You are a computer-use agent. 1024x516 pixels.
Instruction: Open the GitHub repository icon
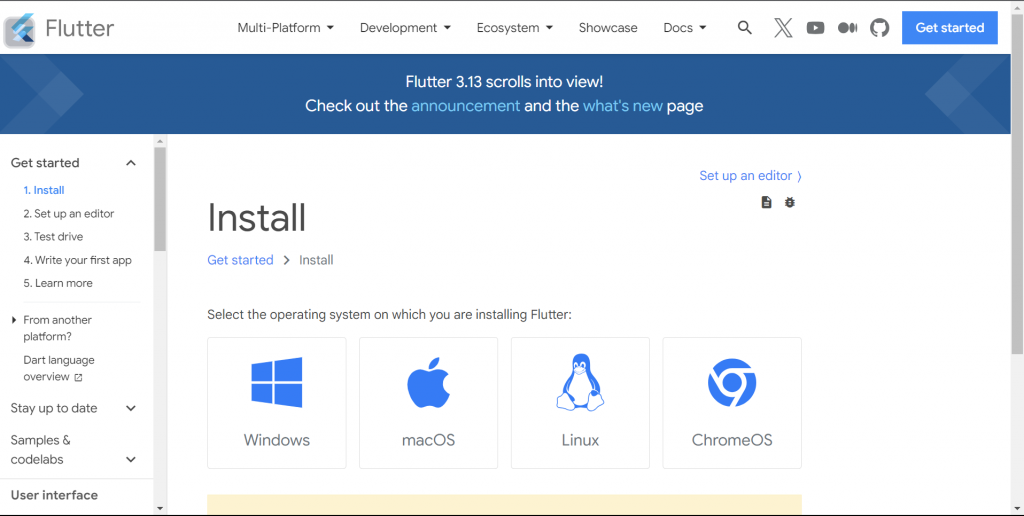pyautogui.click(x=880, y=27)
